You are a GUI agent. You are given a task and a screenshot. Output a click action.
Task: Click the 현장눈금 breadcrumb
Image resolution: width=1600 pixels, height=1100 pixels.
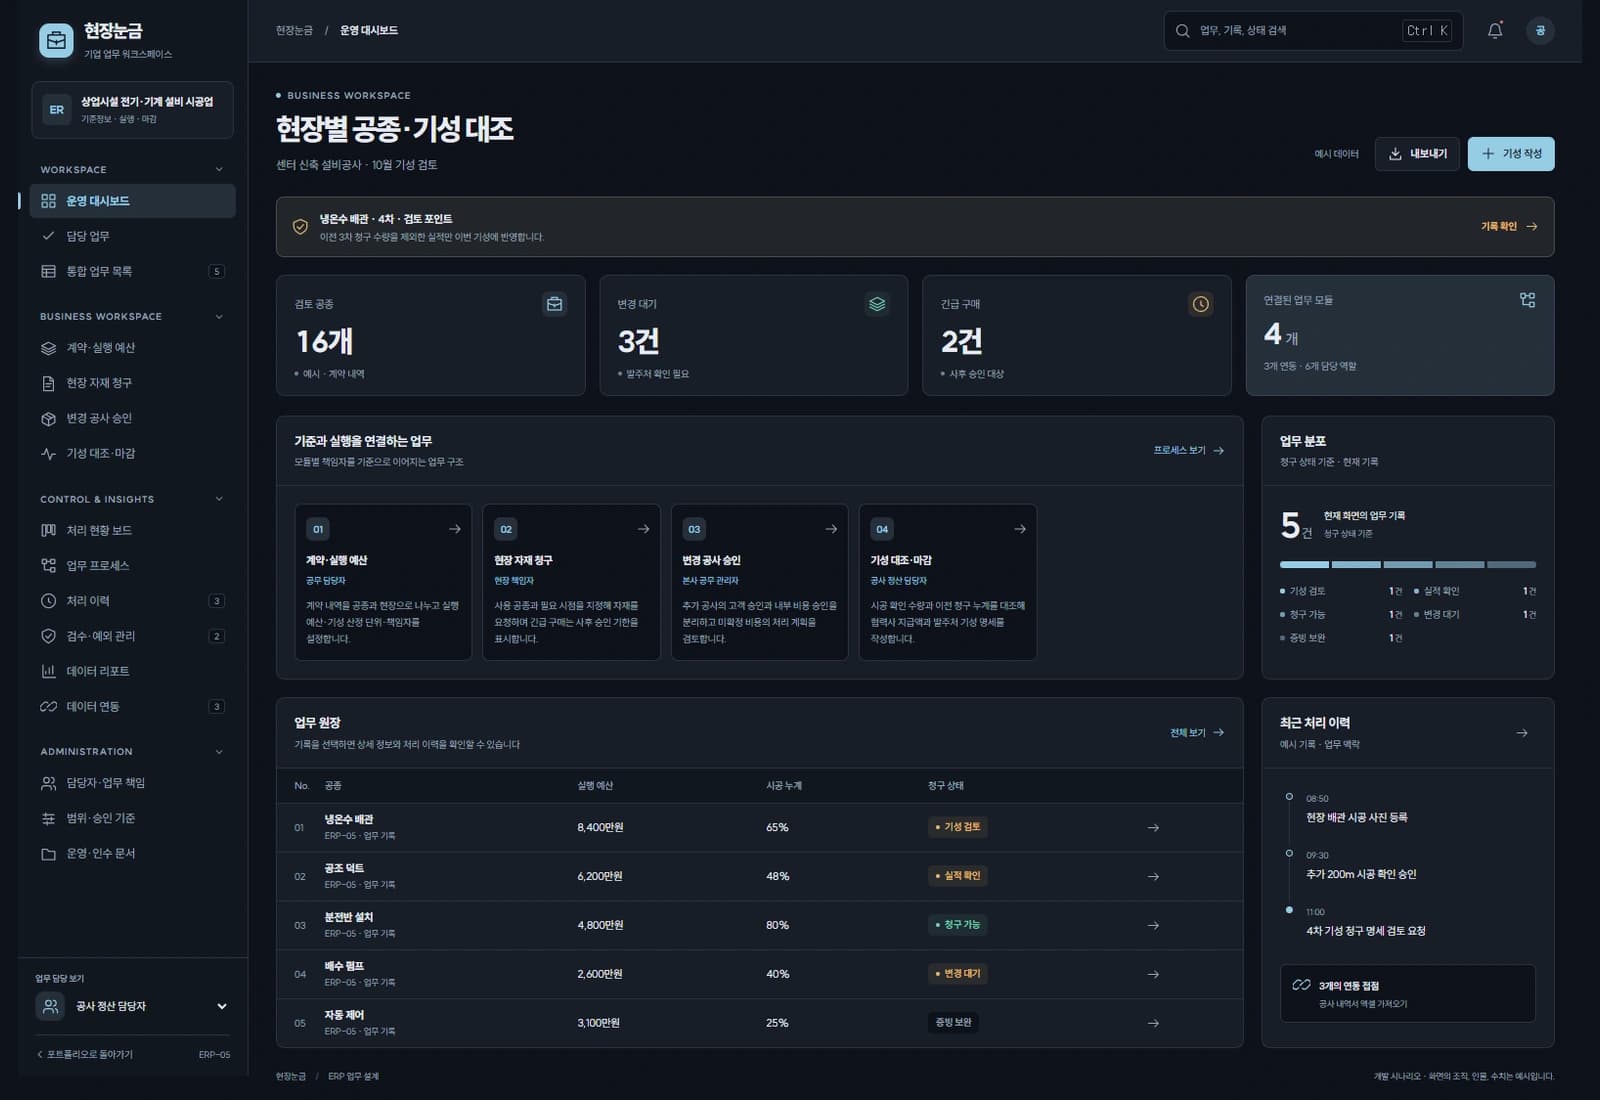(x=294, y=31)
